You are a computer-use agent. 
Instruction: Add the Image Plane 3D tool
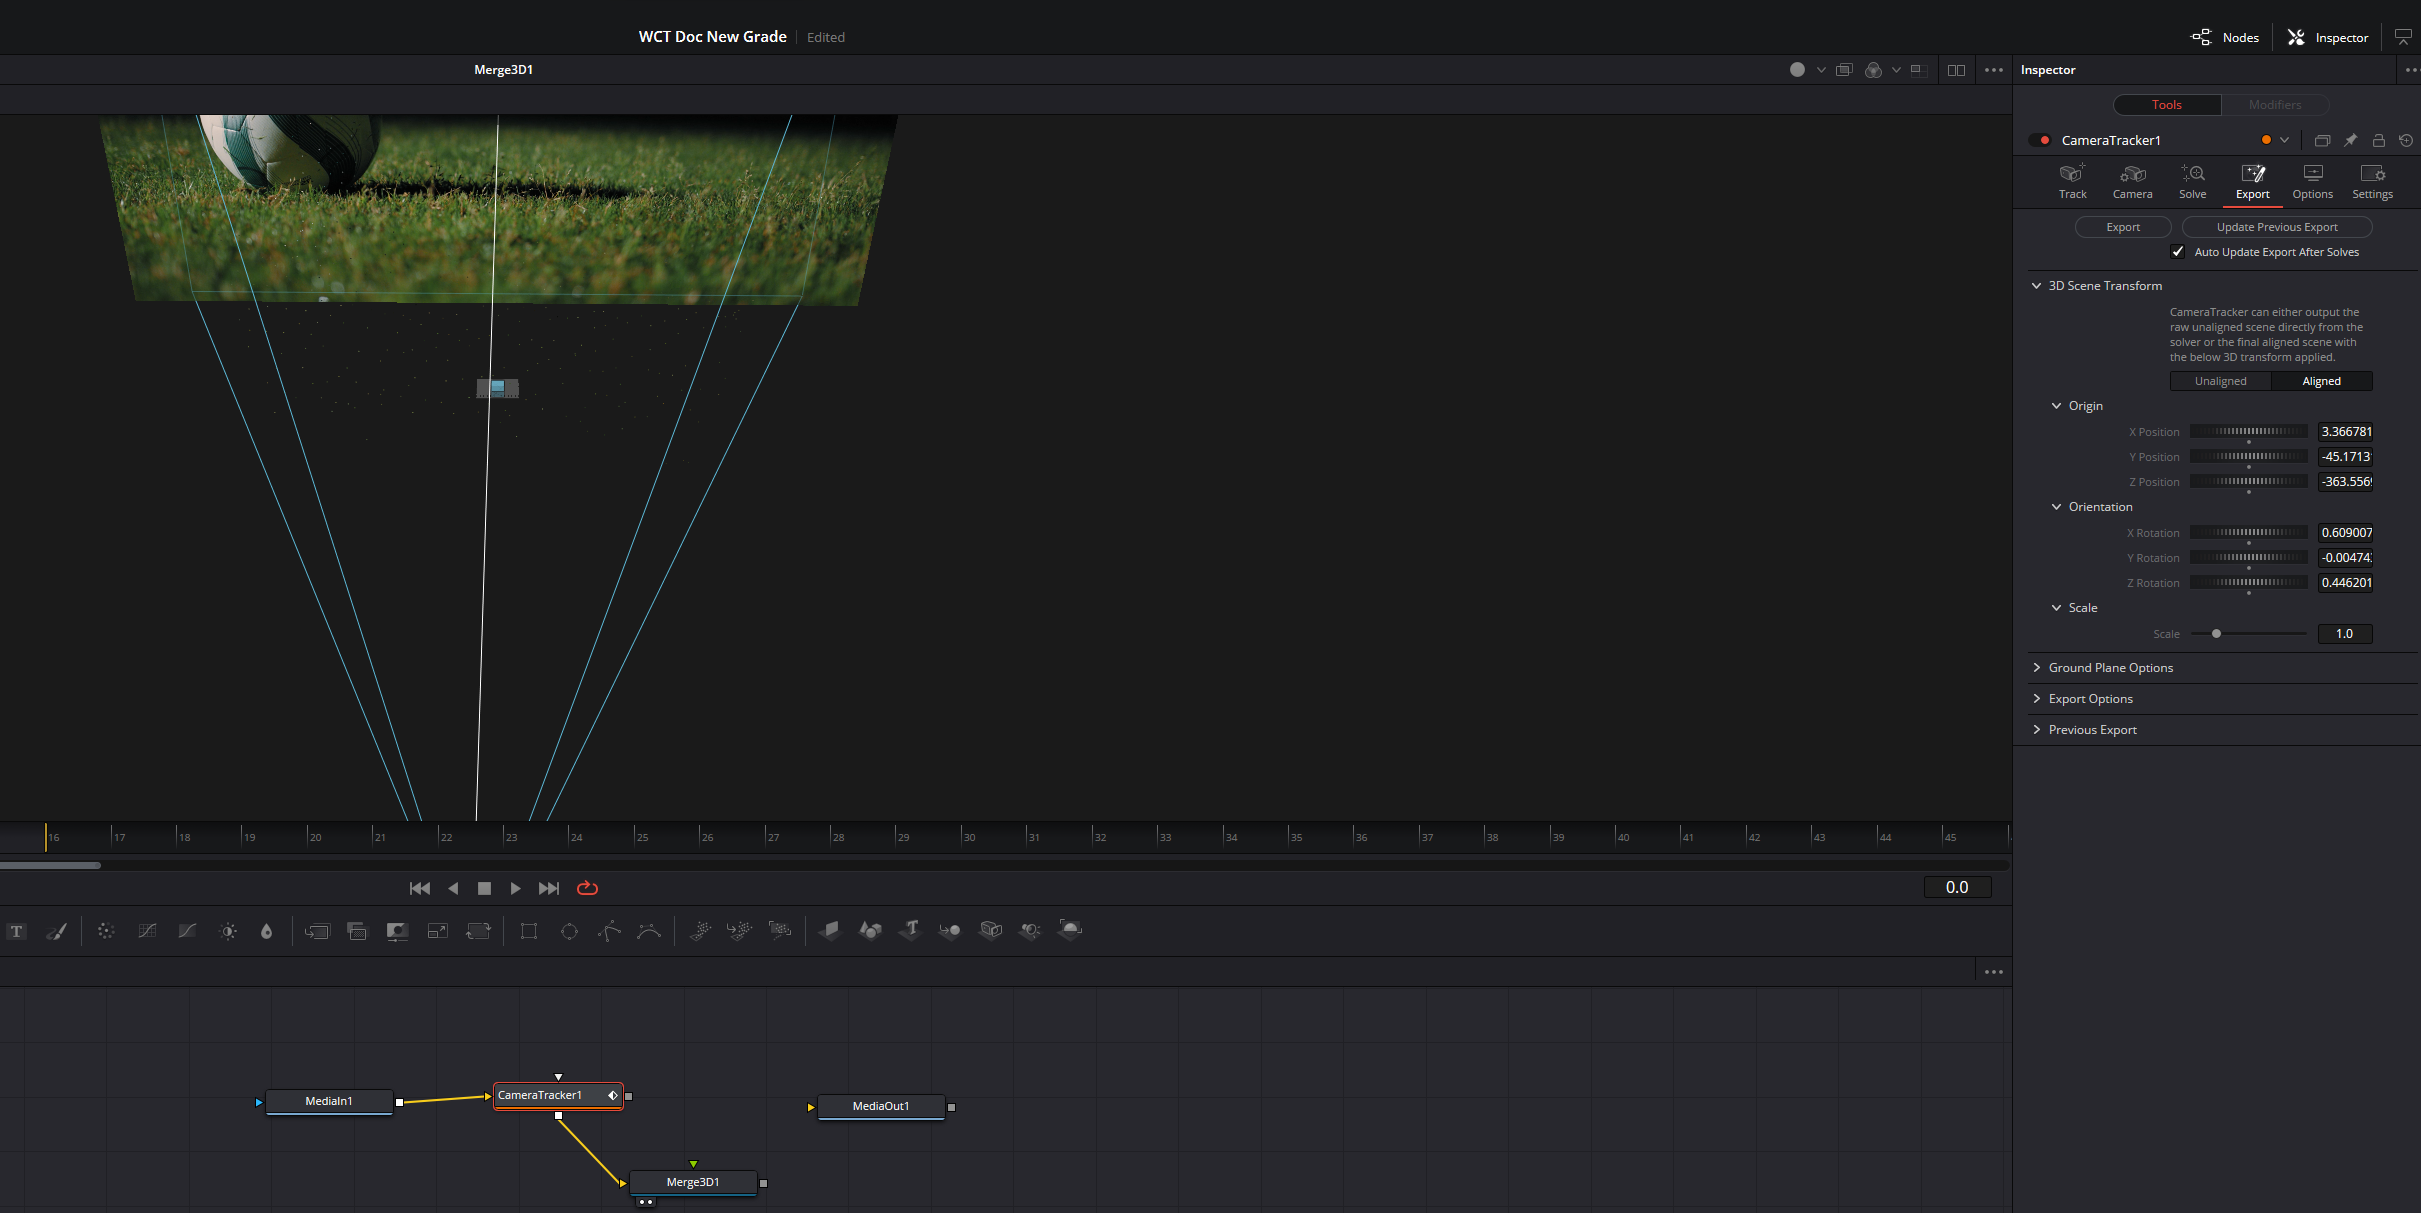pyautogui.click(x=830, y=931)
